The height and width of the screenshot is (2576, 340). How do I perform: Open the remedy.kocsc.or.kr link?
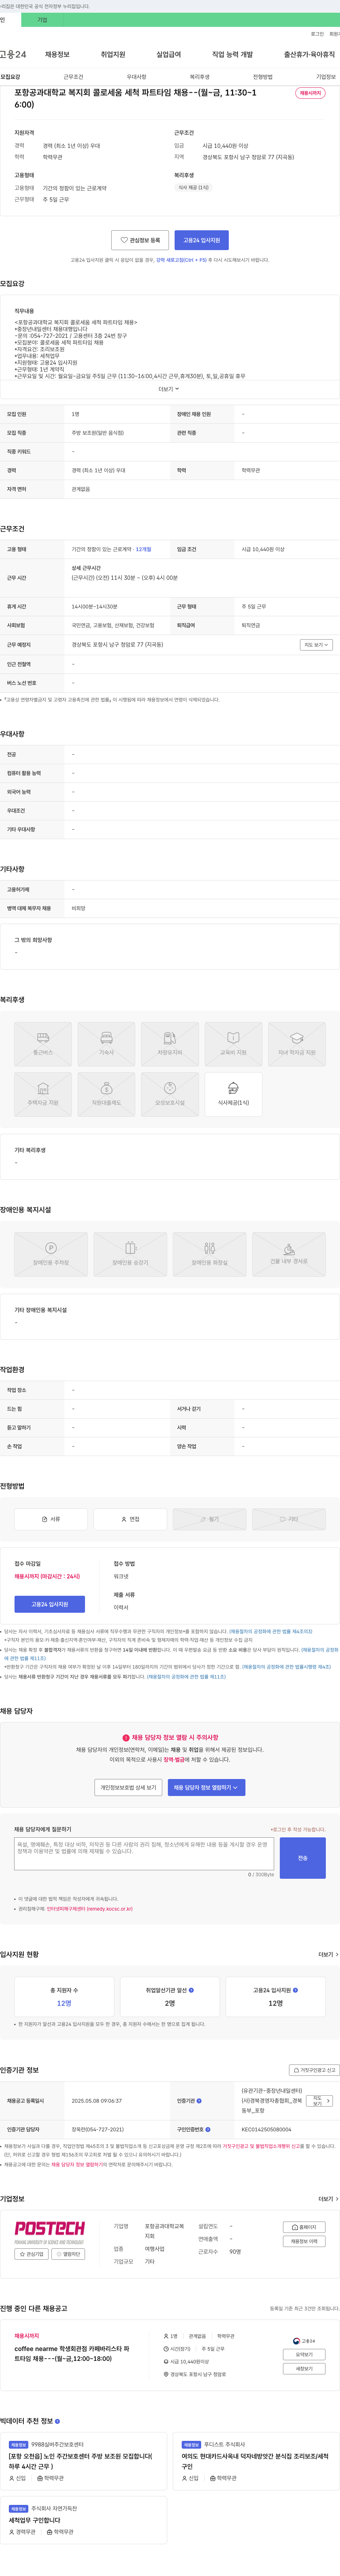(90, 1908)
